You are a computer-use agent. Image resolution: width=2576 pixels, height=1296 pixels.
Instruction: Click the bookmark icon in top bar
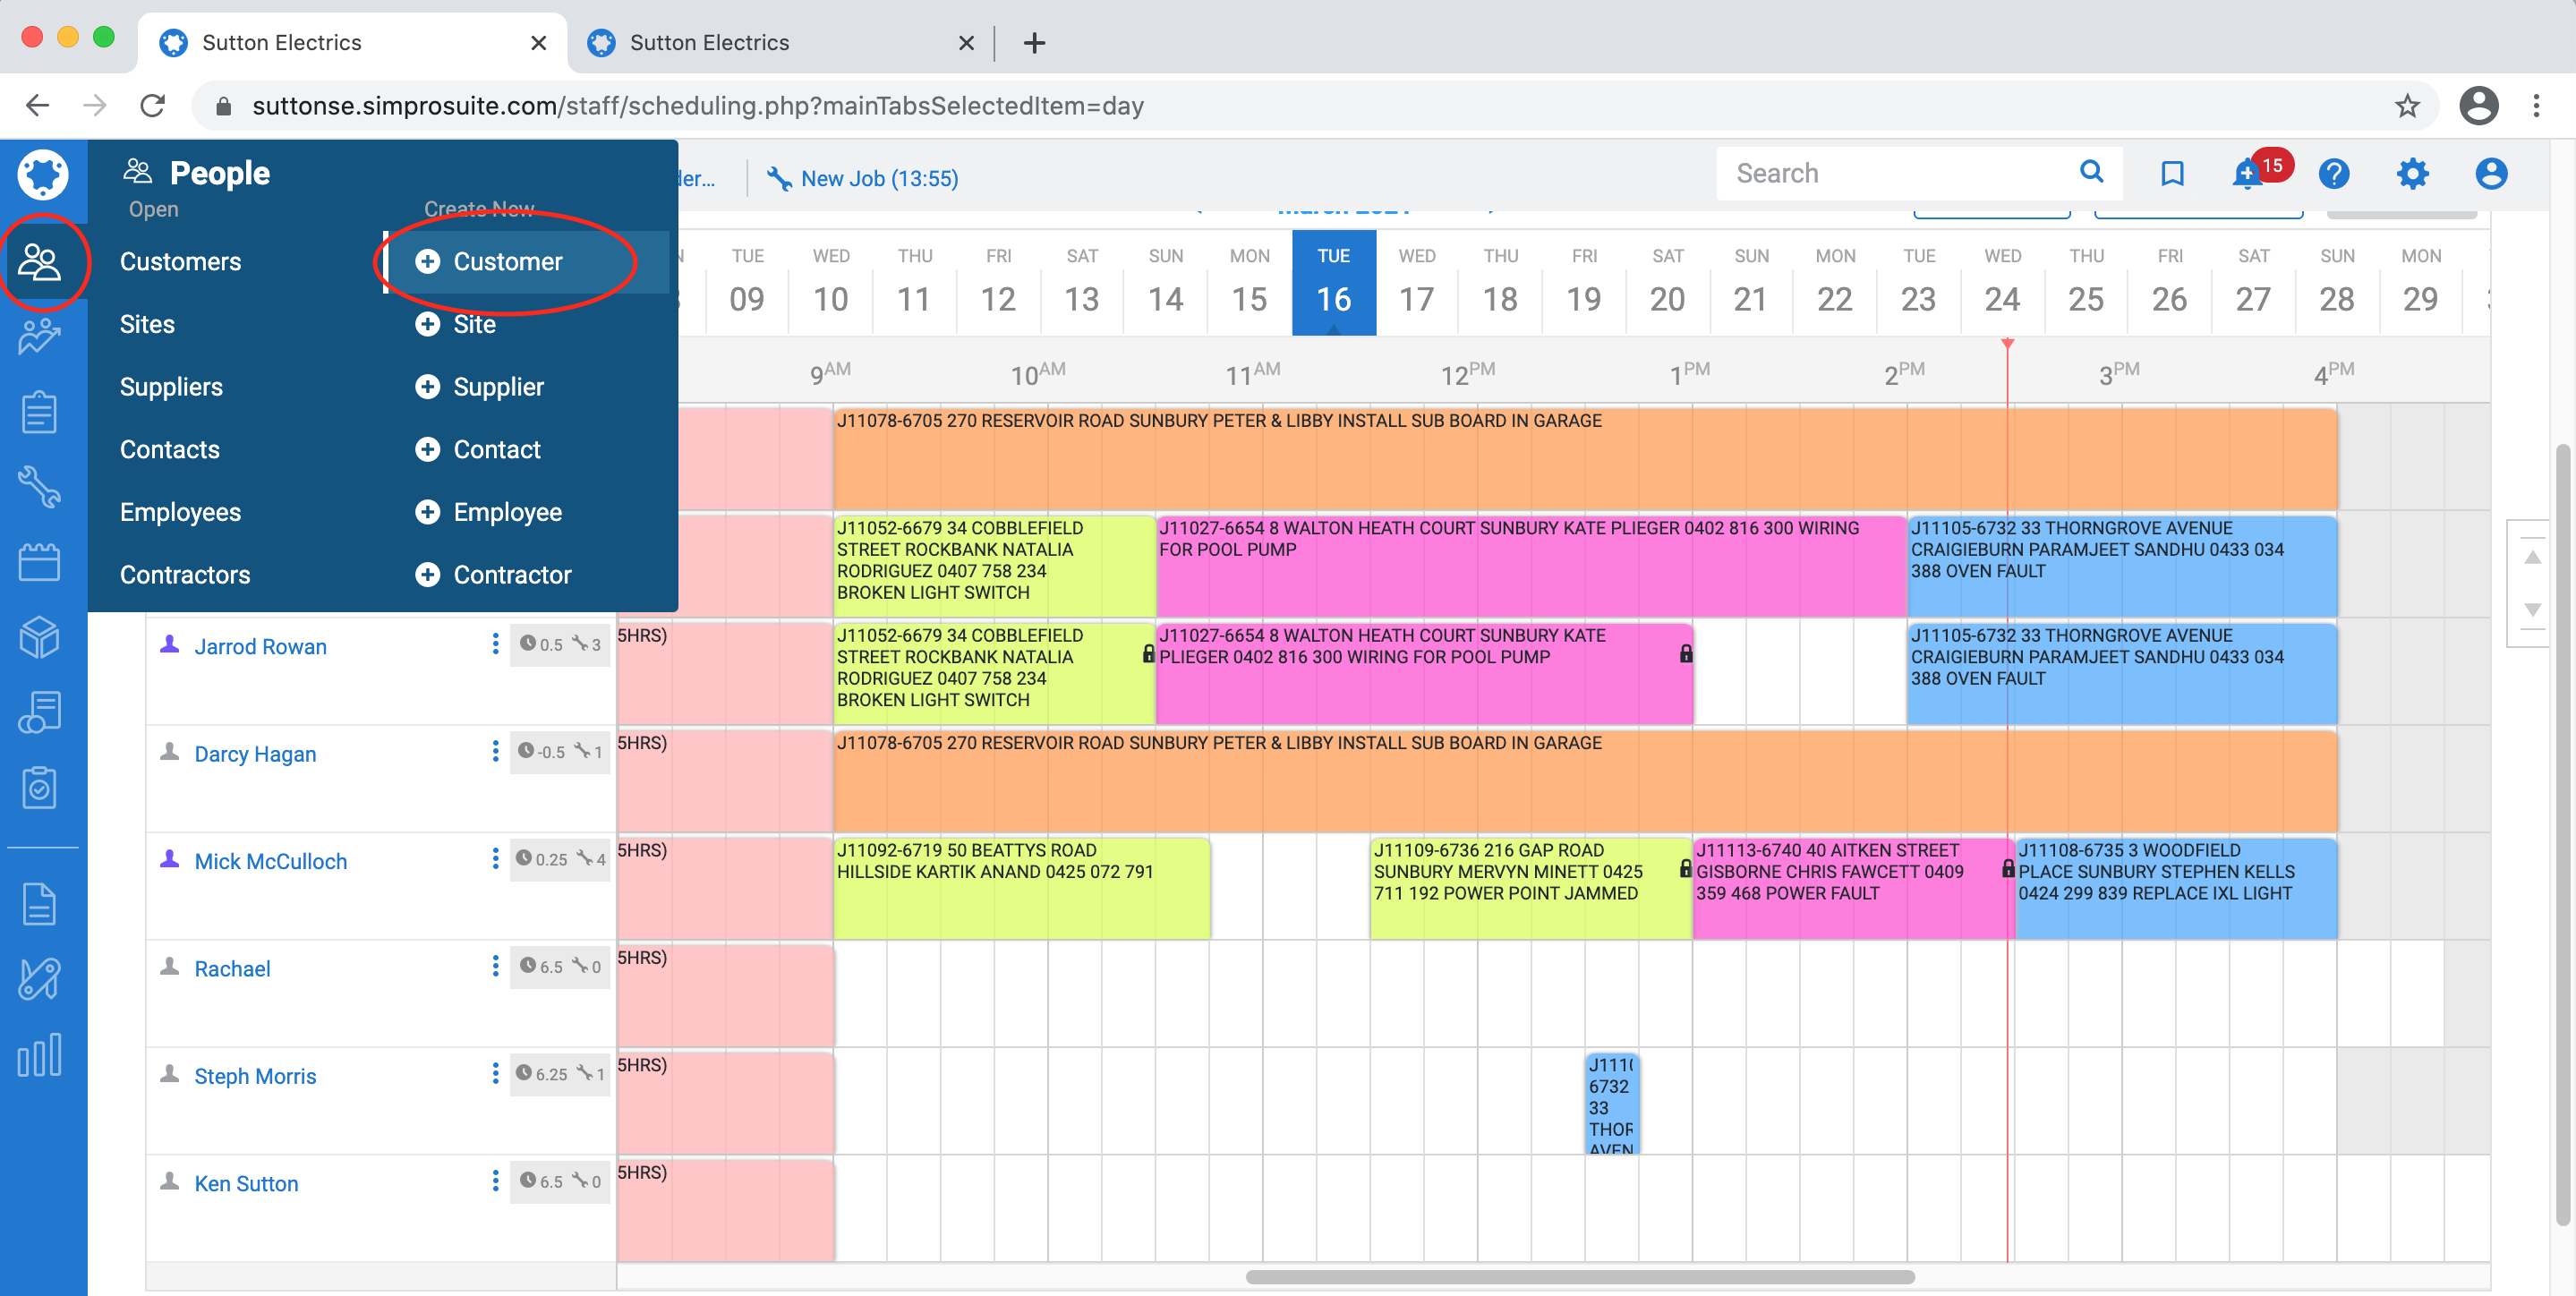tap(2171, 174)
